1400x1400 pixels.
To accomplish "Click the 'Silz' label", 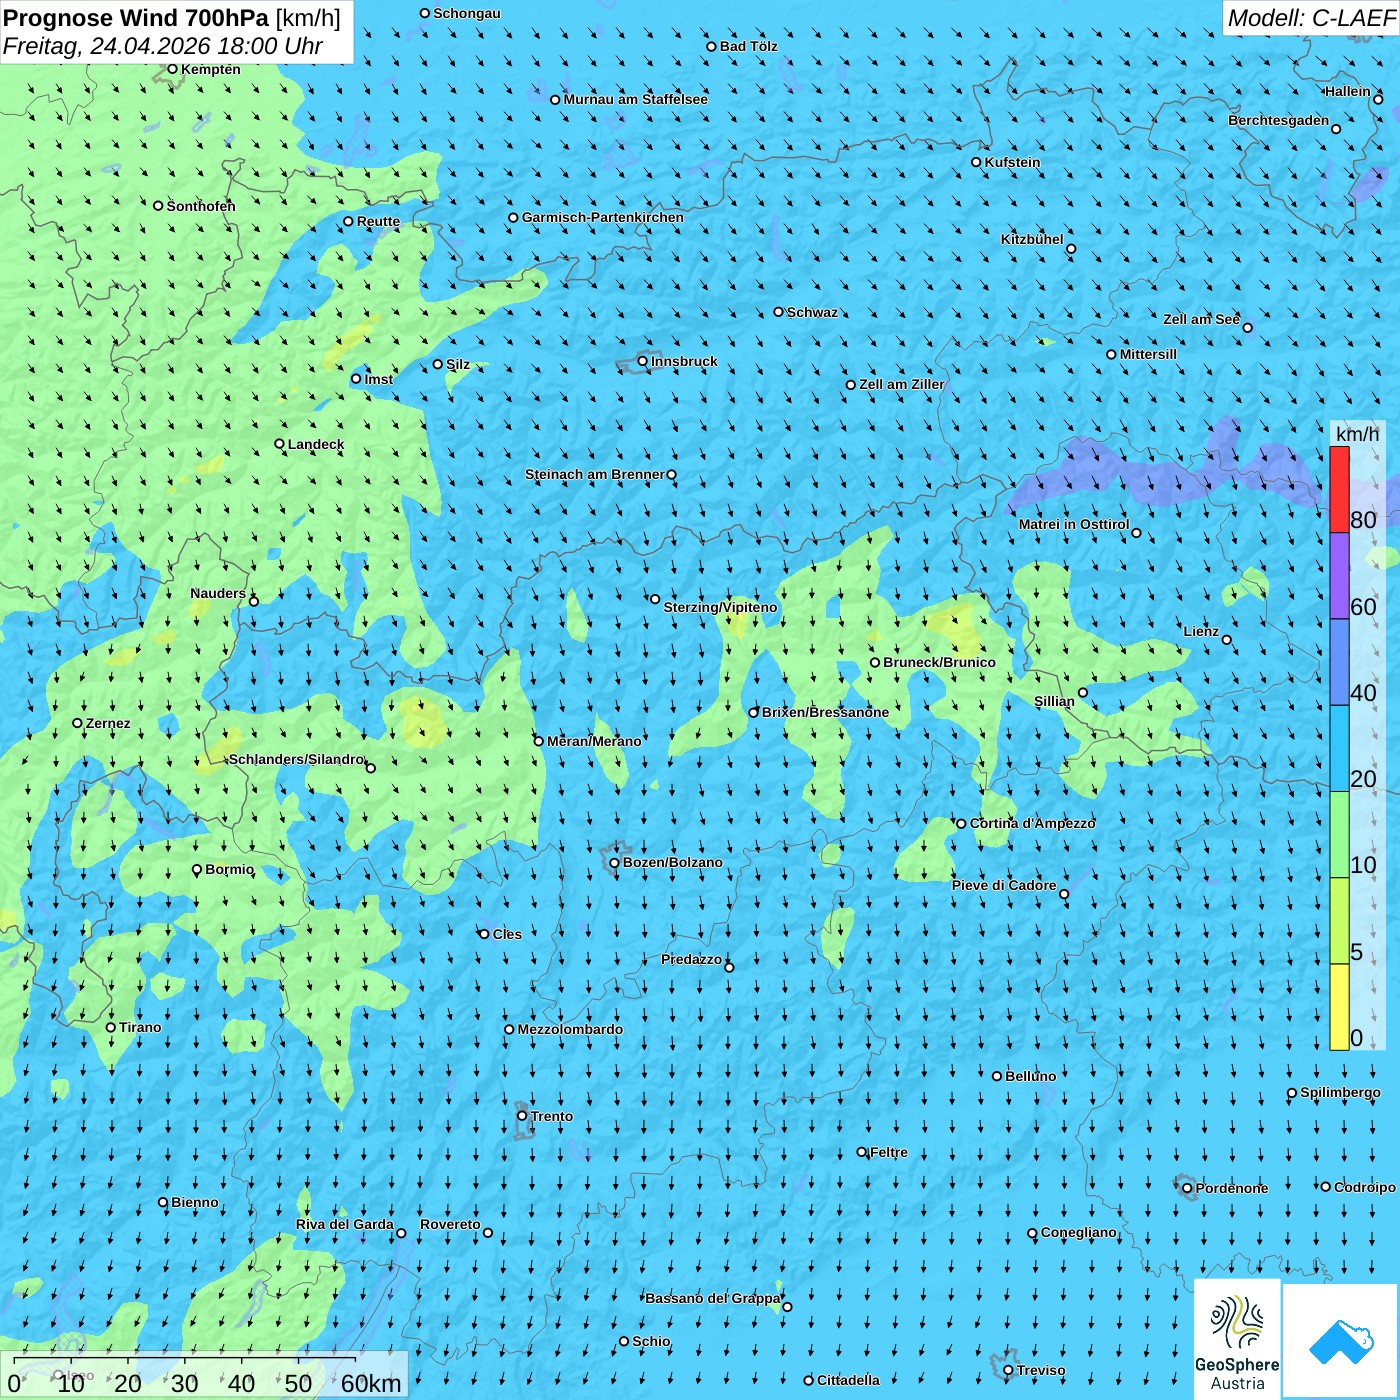I will [458, 364].
